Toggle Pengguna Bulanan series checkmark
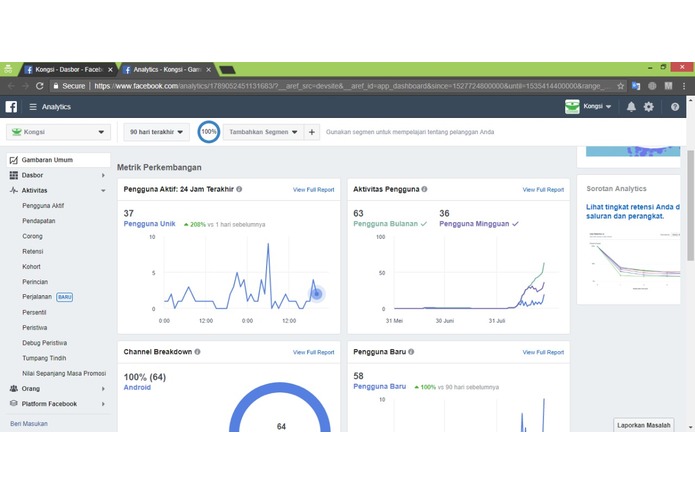 point(424,224)
